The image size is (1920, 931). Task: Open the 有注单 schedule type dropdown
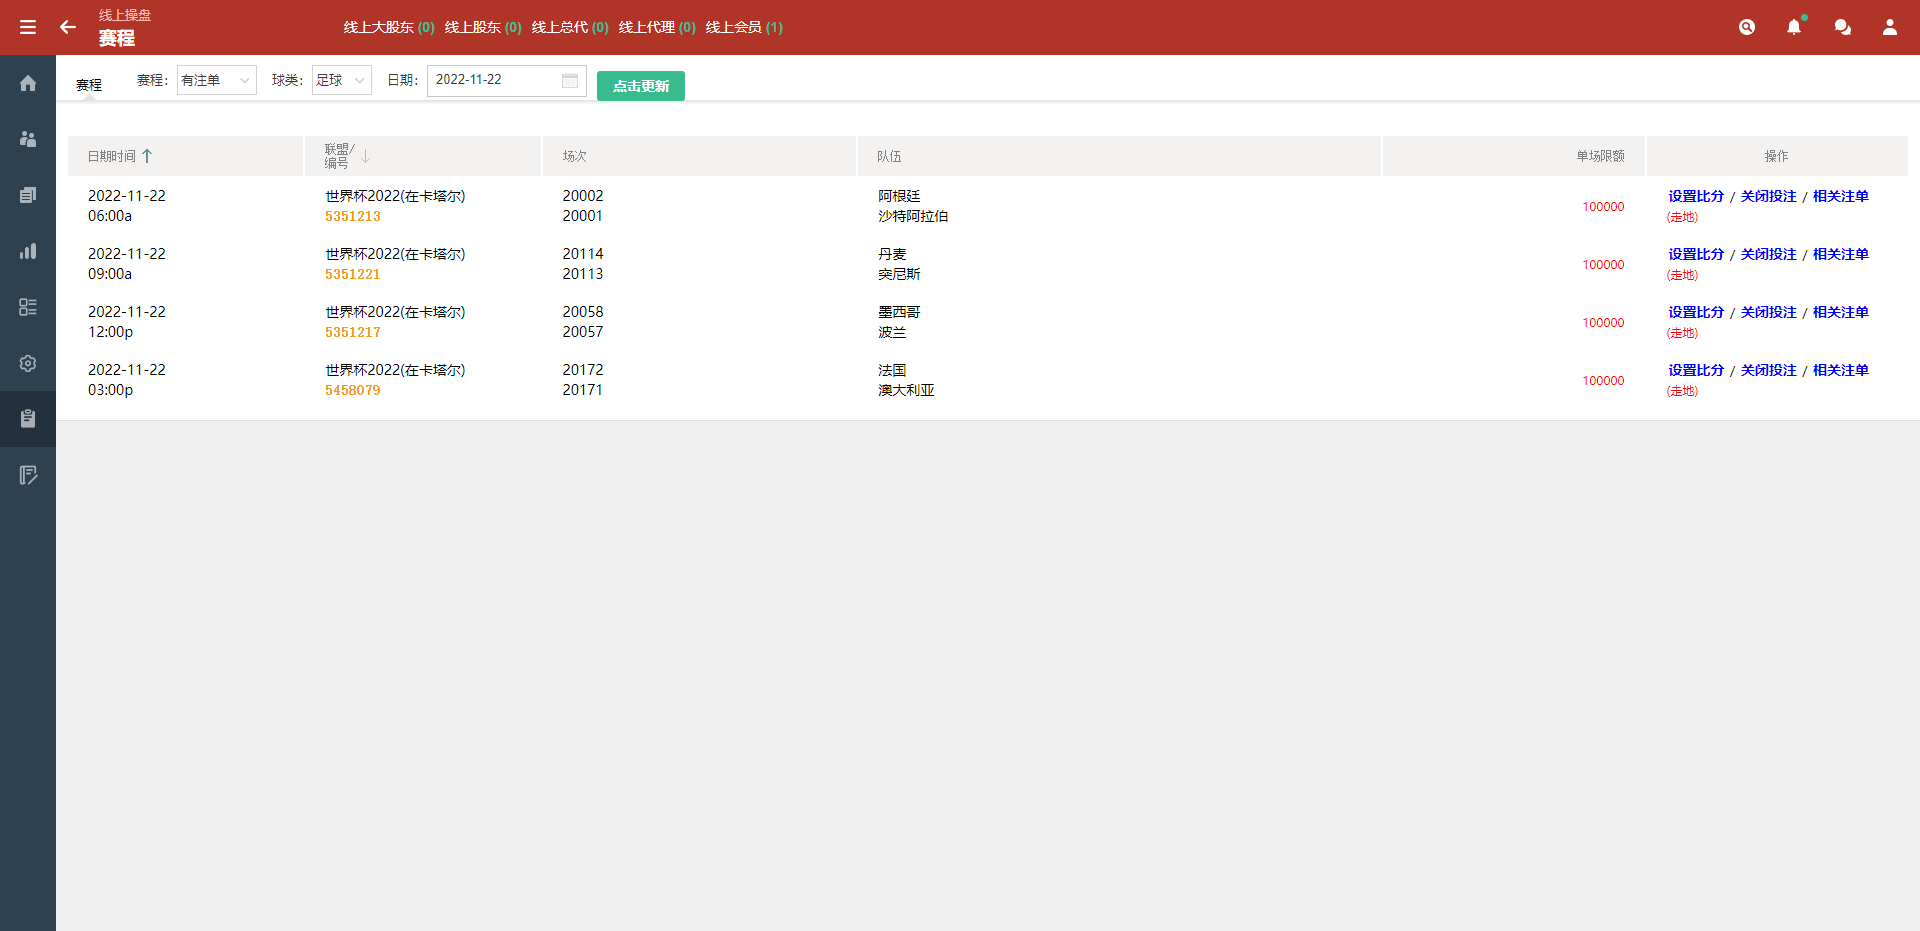click(216, 80)
